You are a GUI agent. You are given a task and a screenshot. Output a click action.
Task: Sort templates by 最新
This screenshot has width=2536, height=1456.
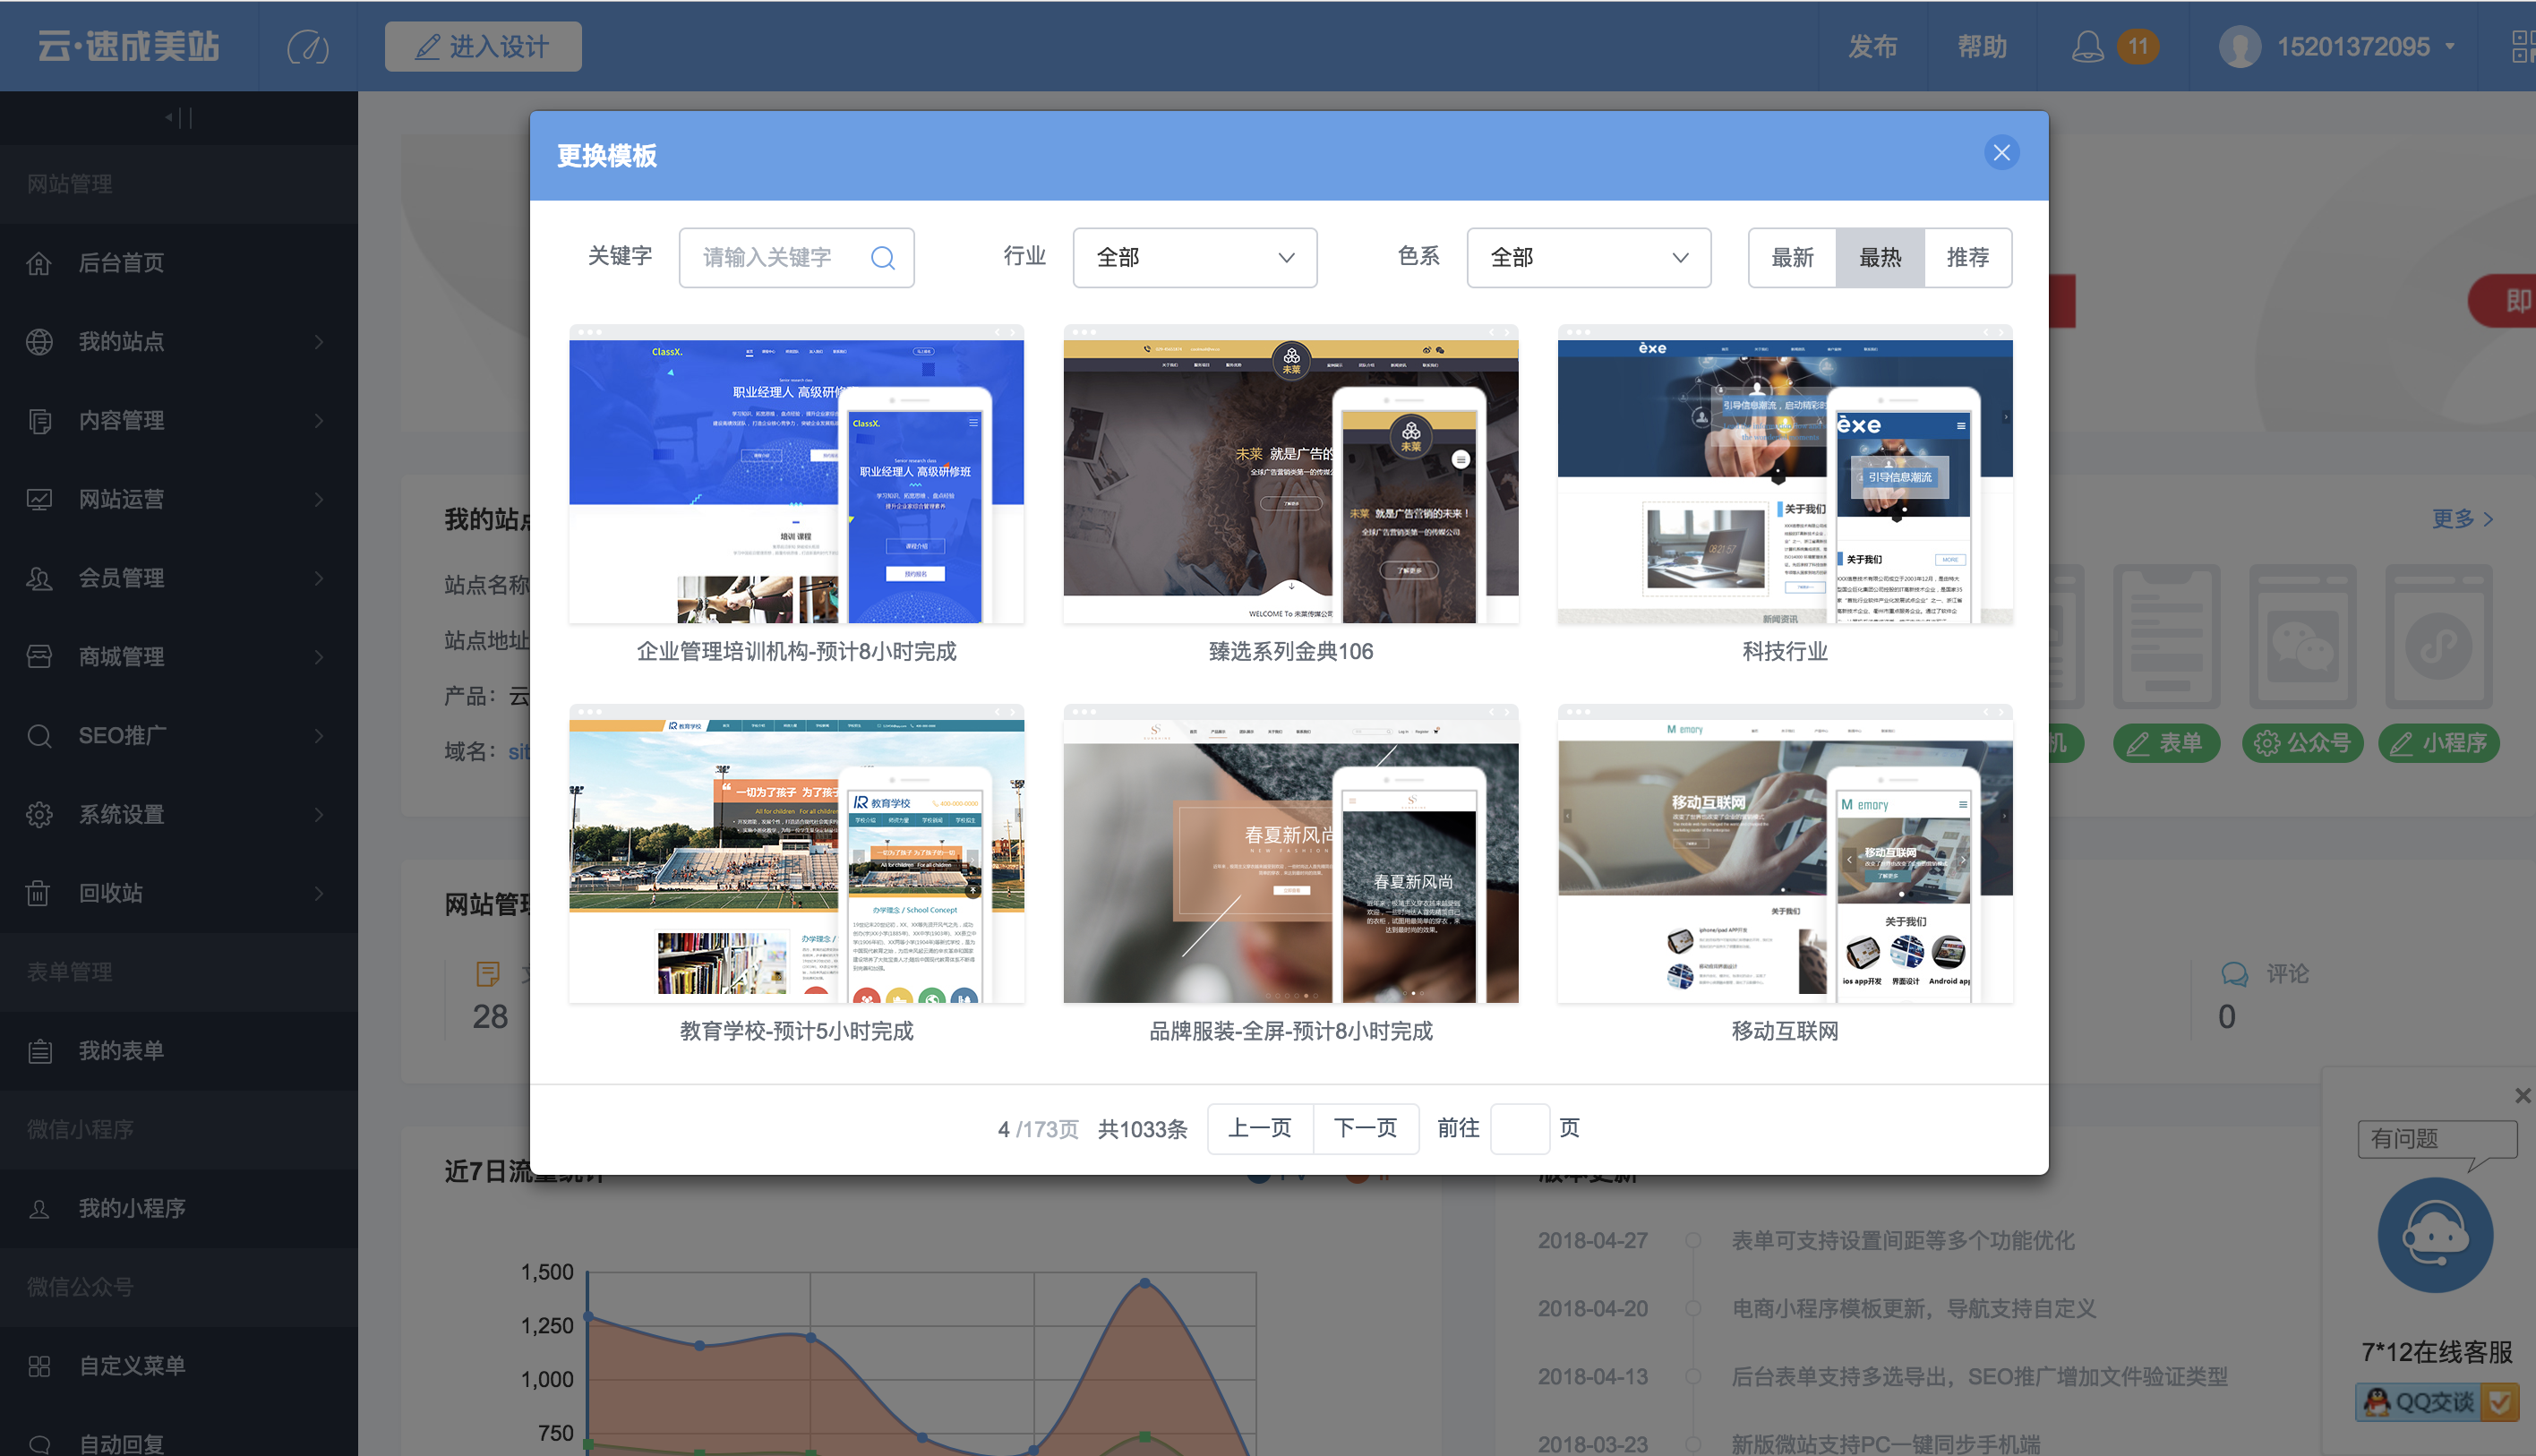tap(1792, 258)
